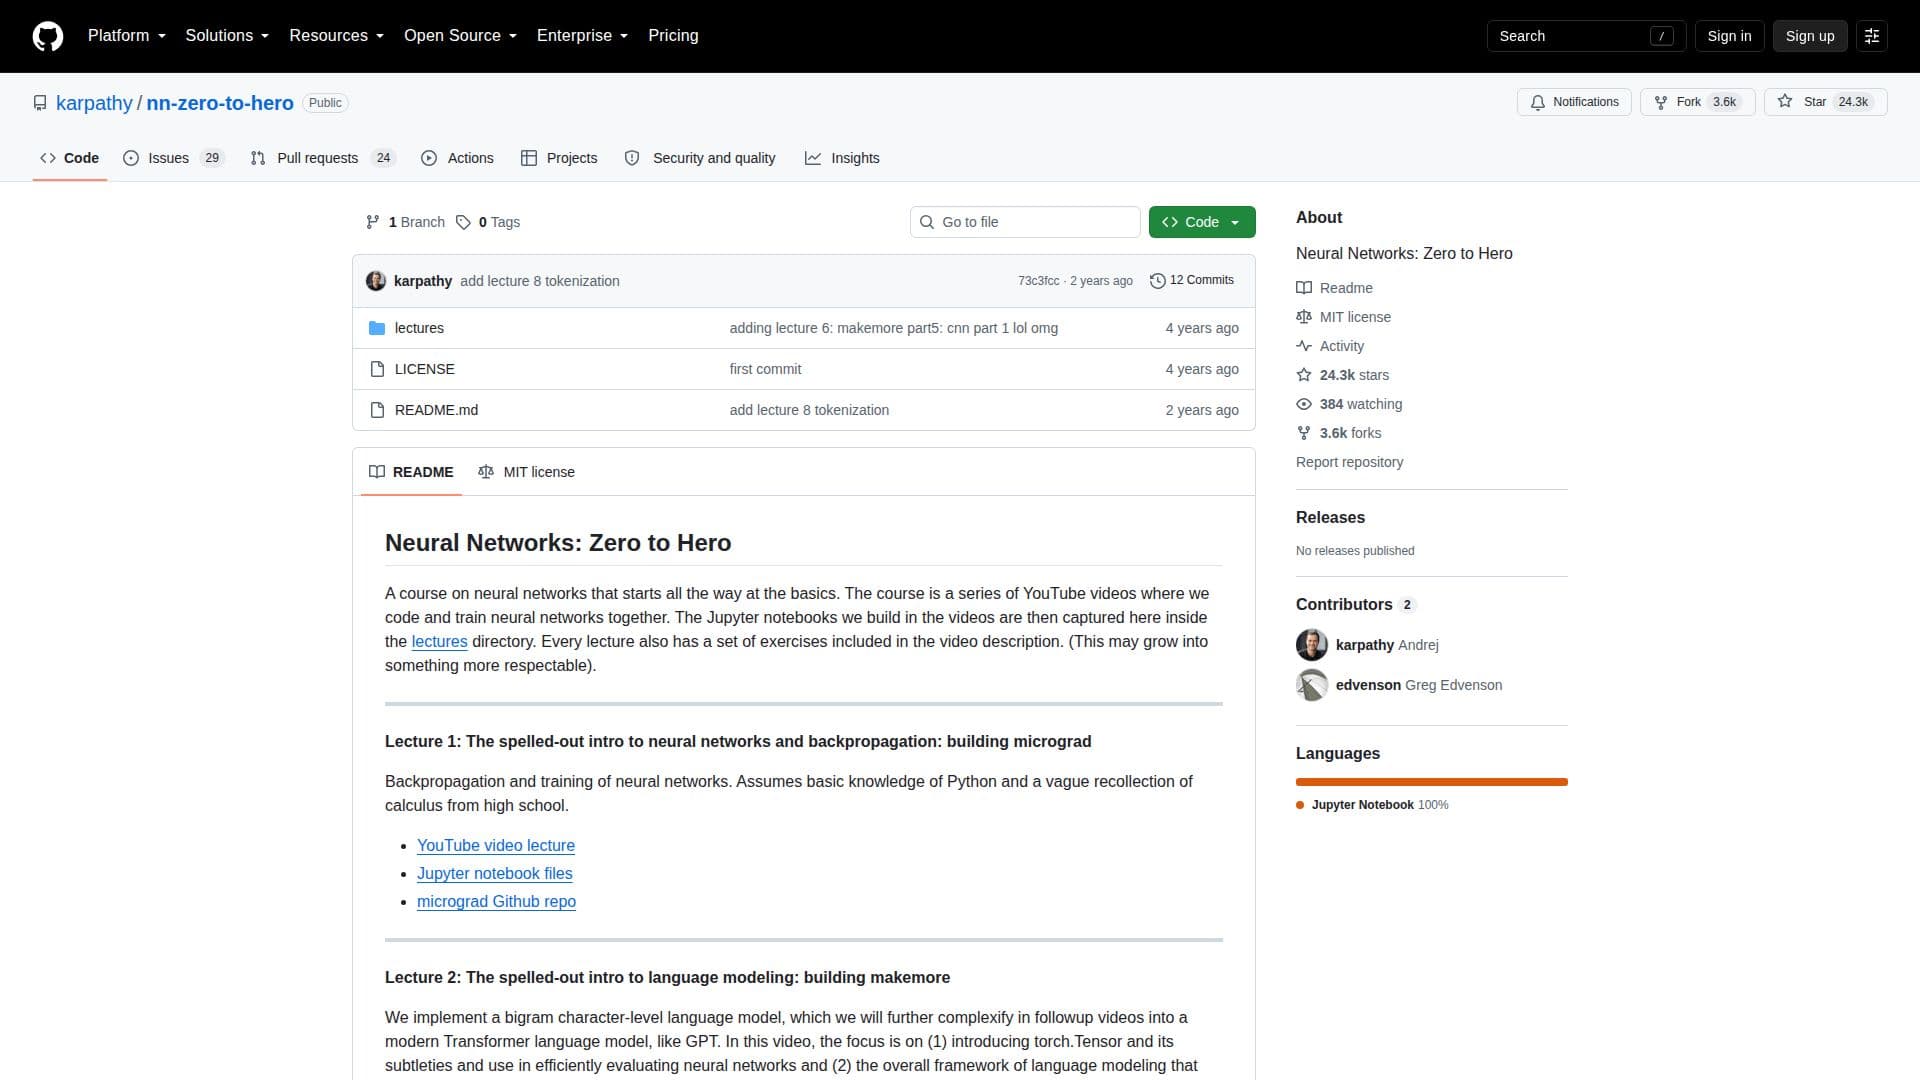Star this repository
The image size is (1920, 1080).
[x=1825, y=102]
